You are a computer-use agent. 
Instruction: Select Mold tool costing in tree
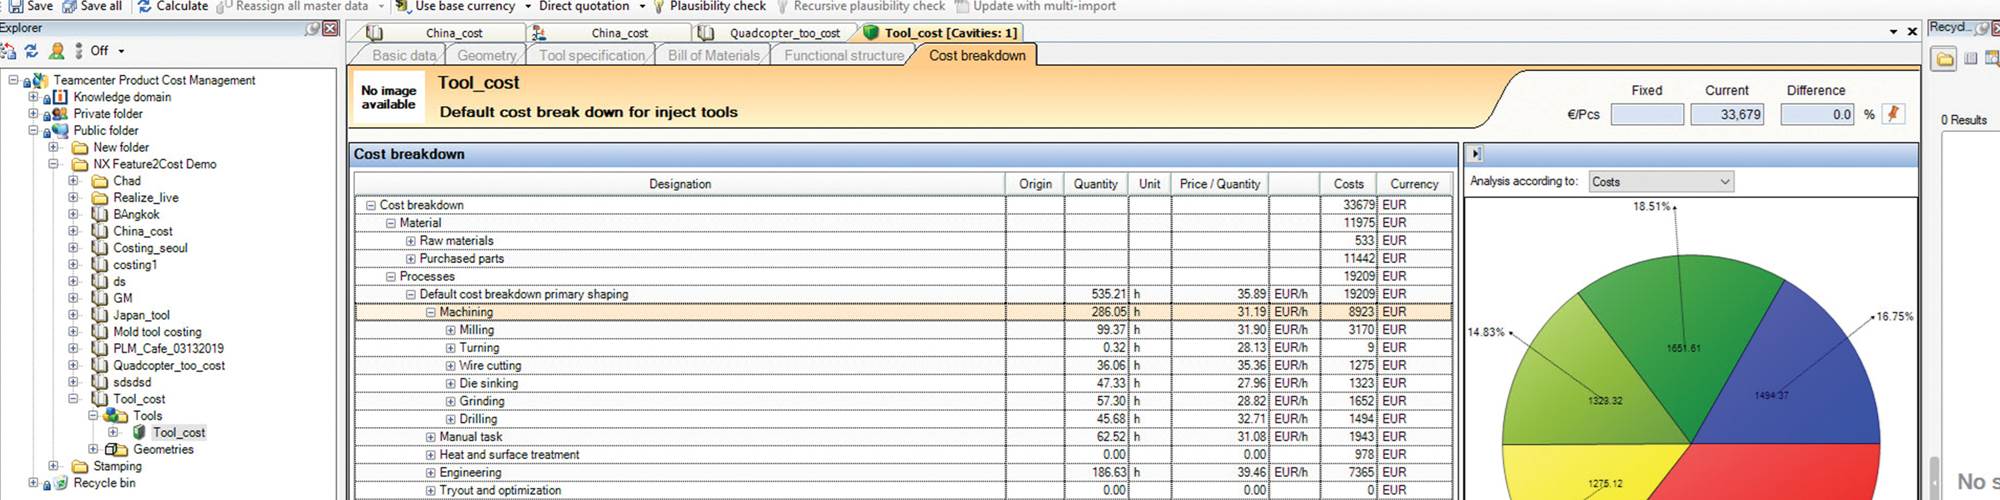(x=157, y=332)
